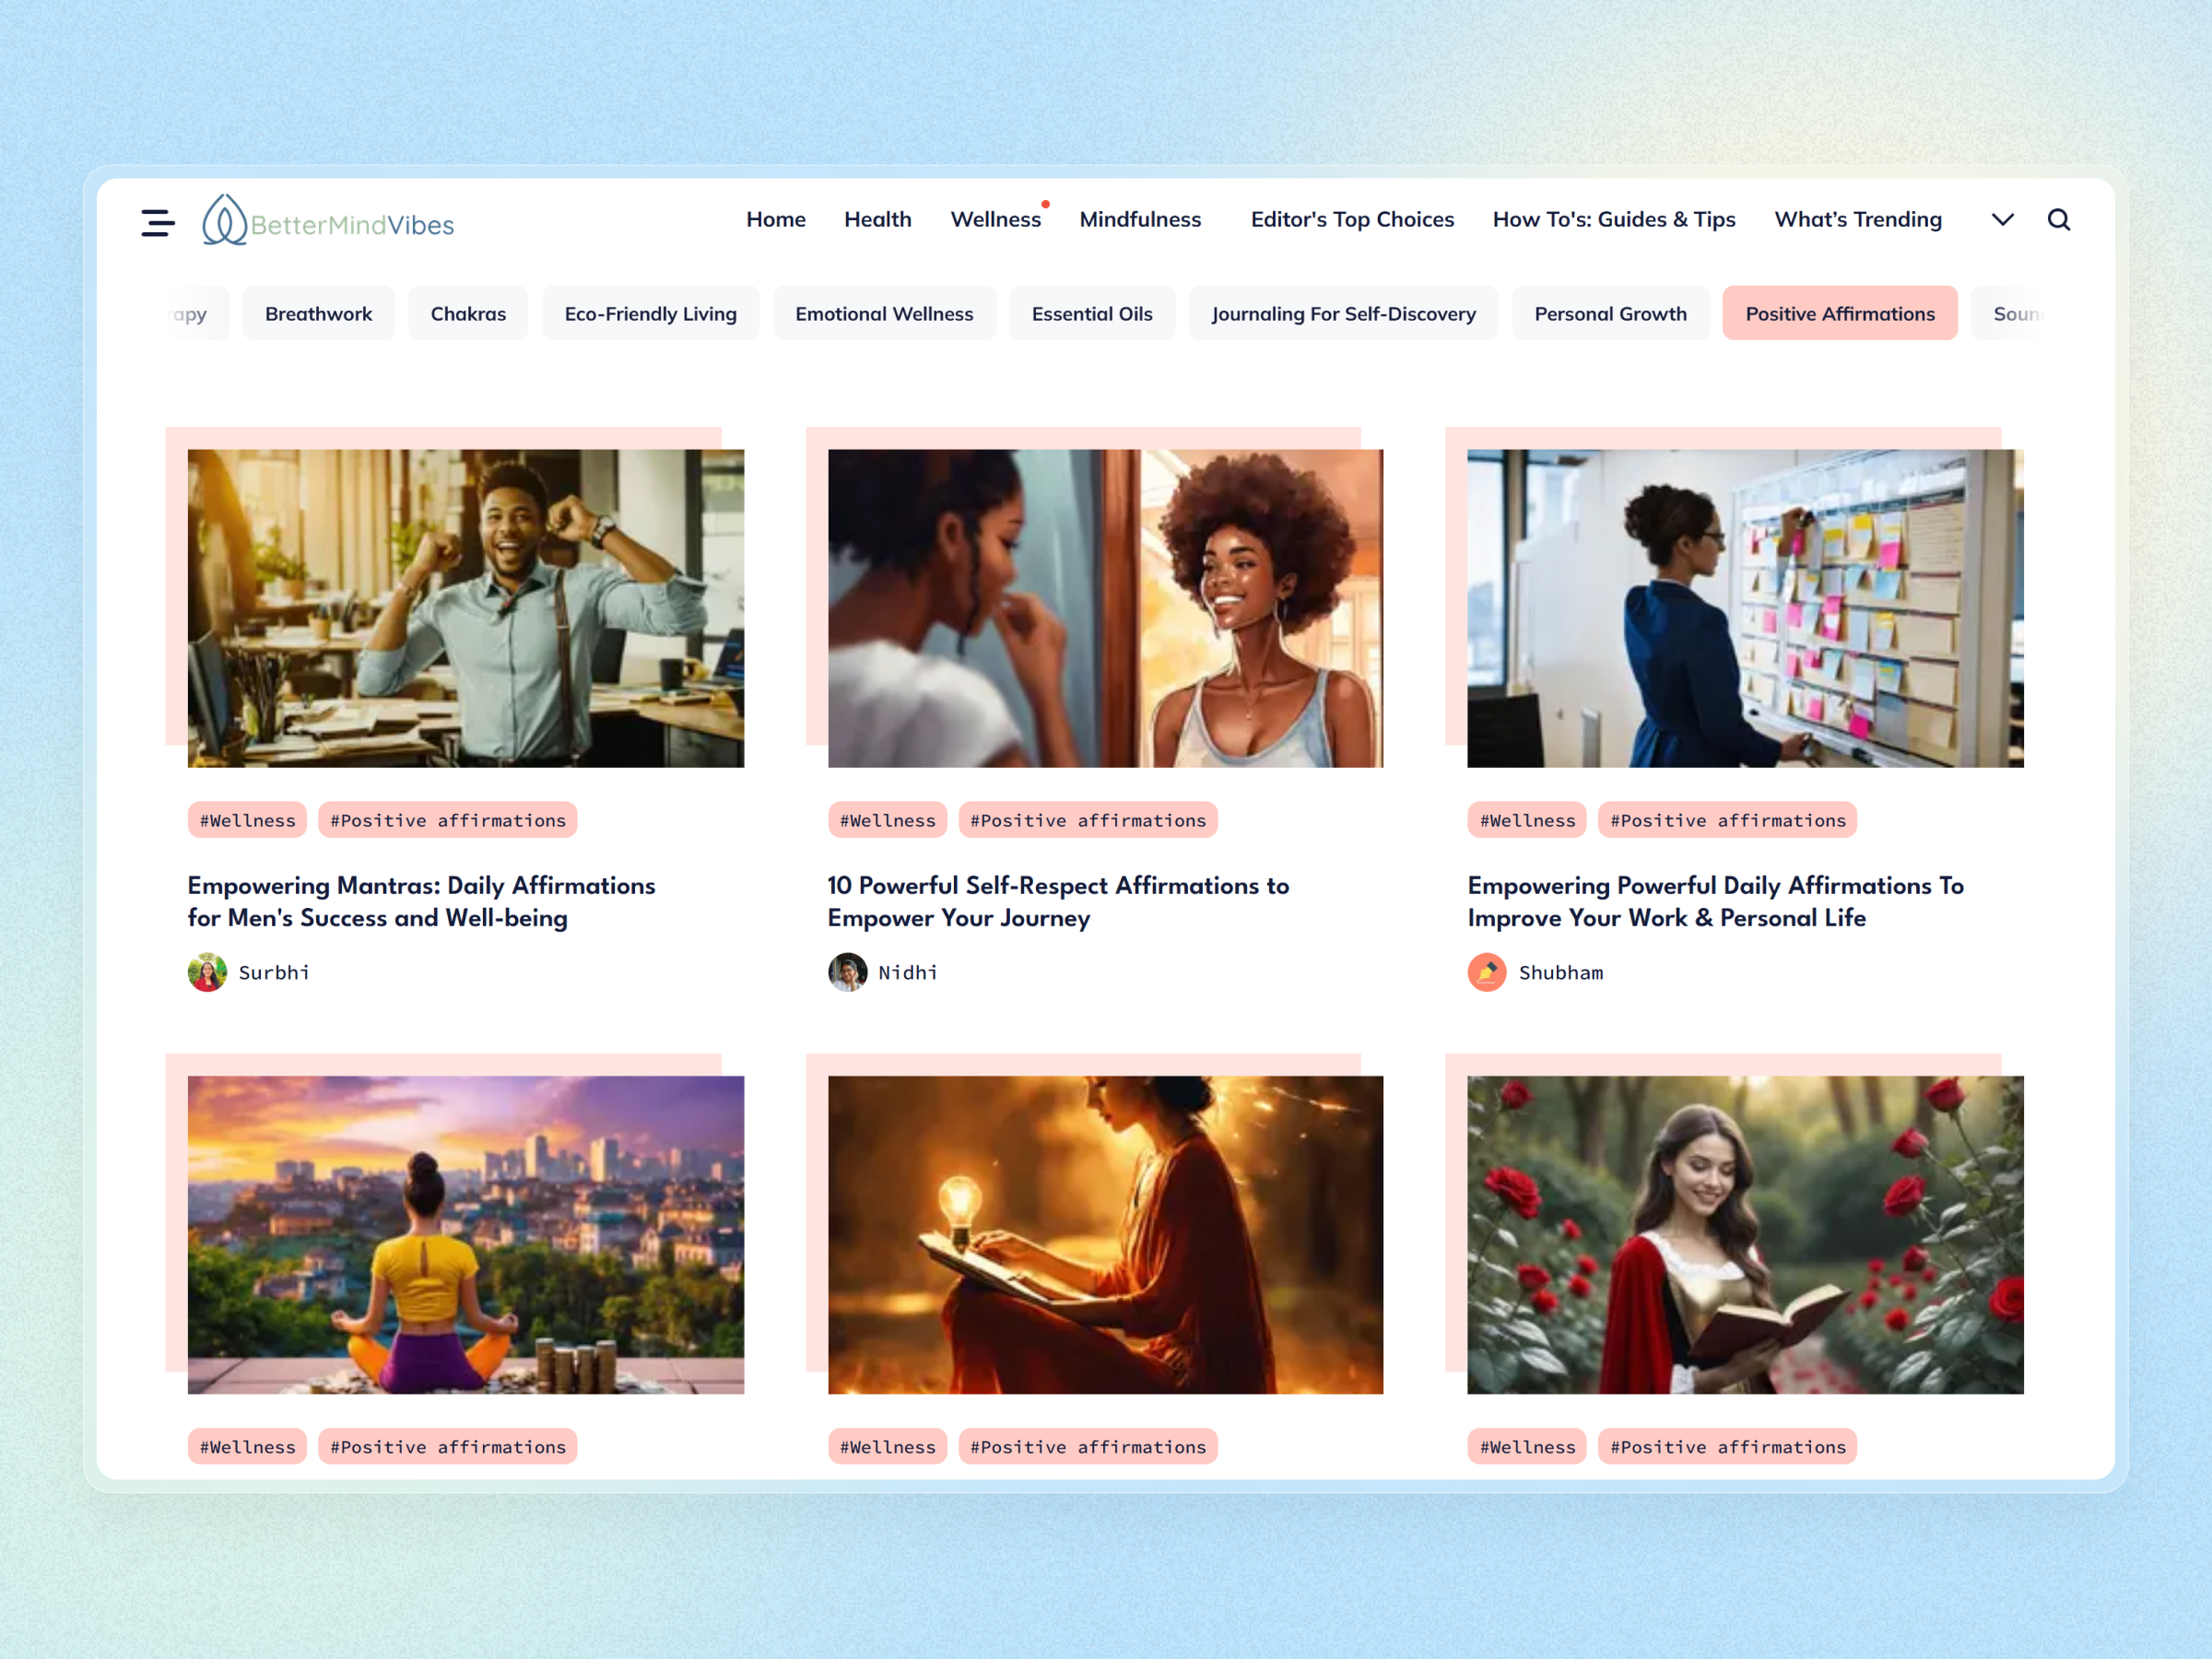Screen dimensions: 2212x1659
Task: Click Surbhi's author avatar
Action: click(x=207, y=972)
